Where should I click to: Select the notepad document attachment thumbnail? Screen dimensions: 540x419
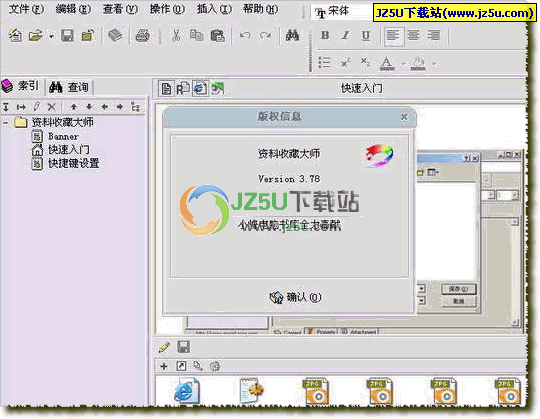(x=251, y=390)
